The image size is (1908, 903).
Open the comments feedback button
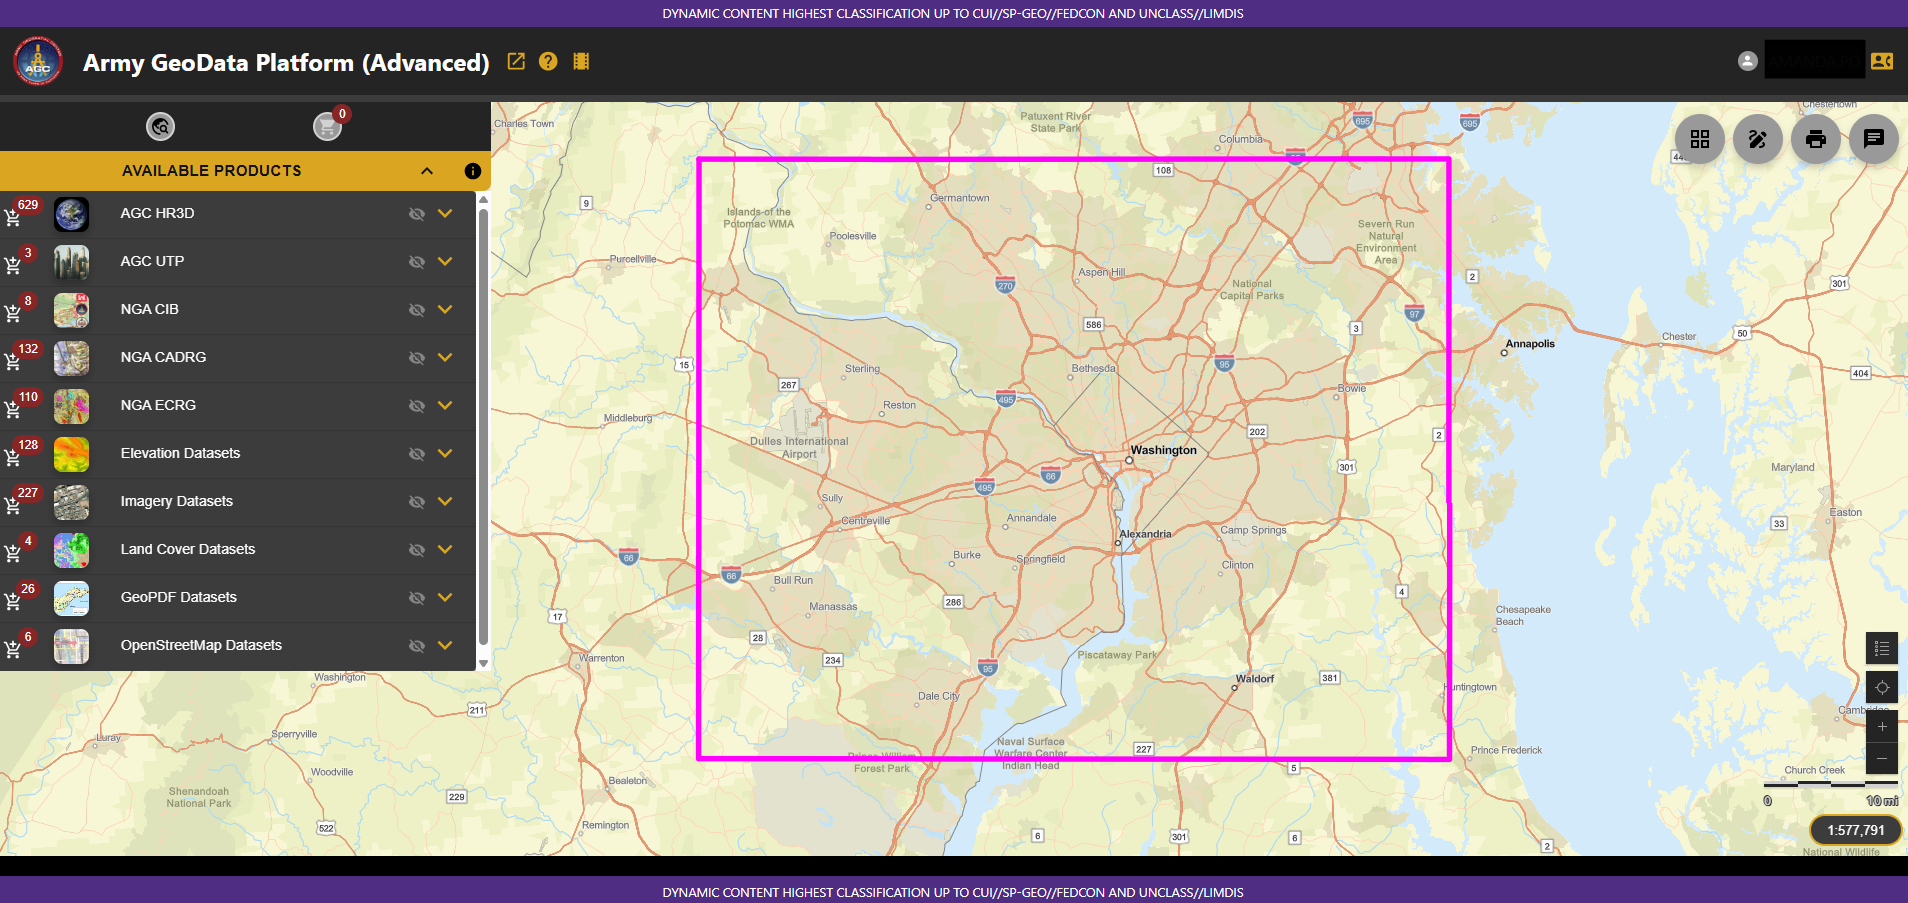click(1873, 139)
